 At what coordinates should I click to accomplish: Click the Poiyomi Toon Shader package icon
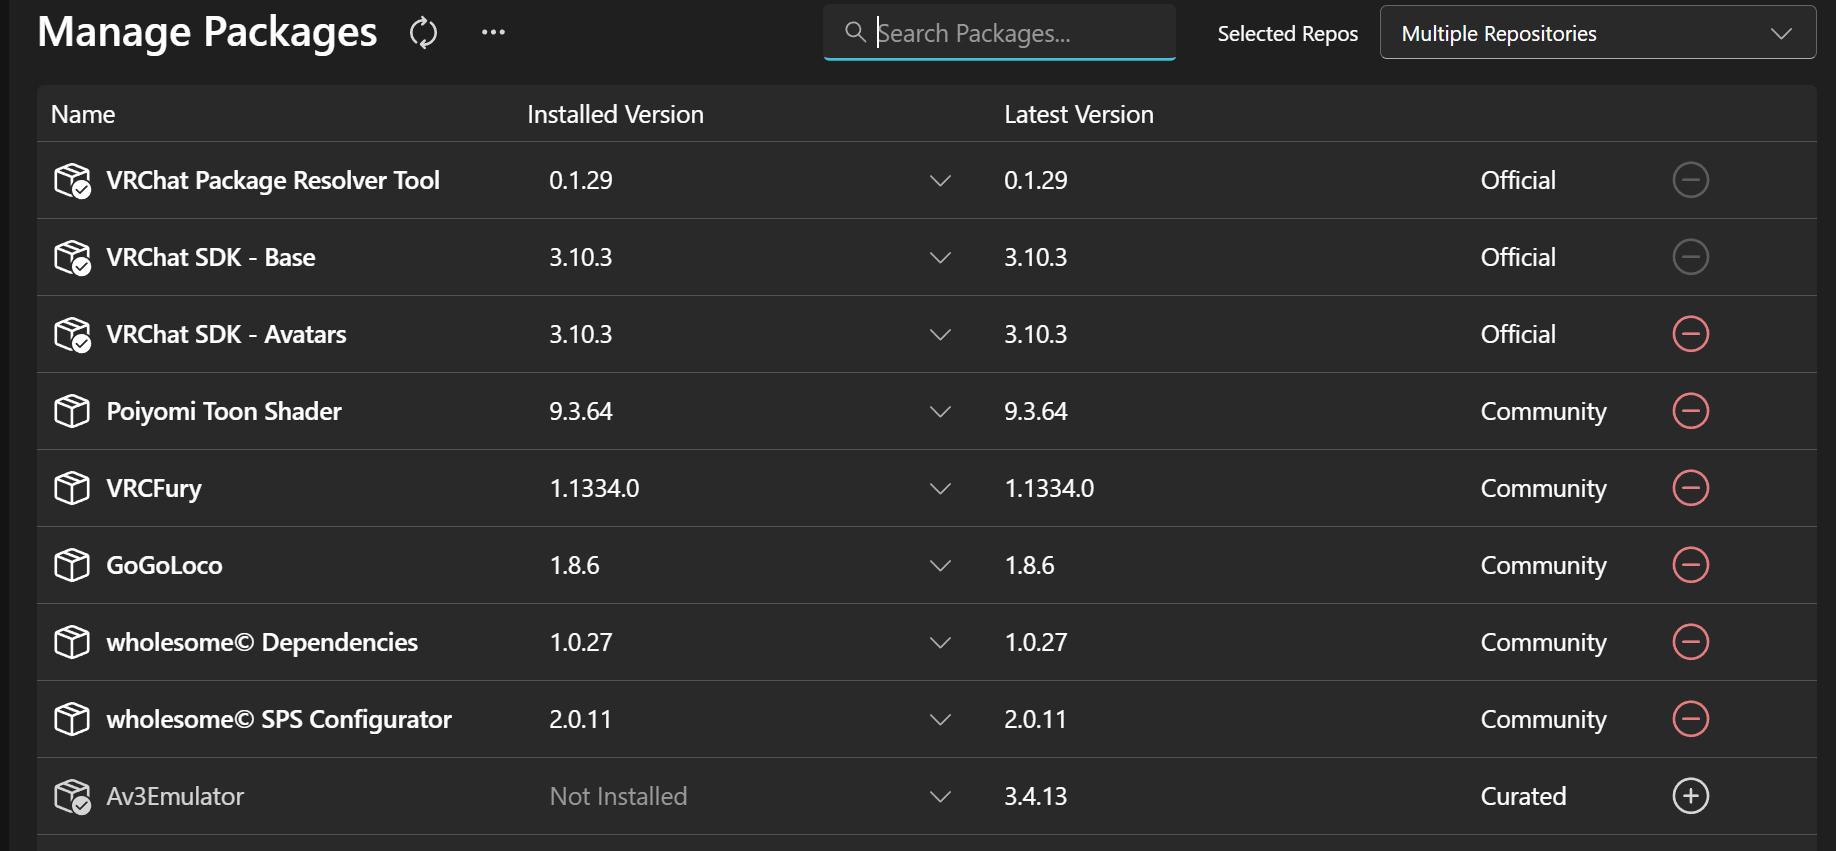(x=72, y=411)
